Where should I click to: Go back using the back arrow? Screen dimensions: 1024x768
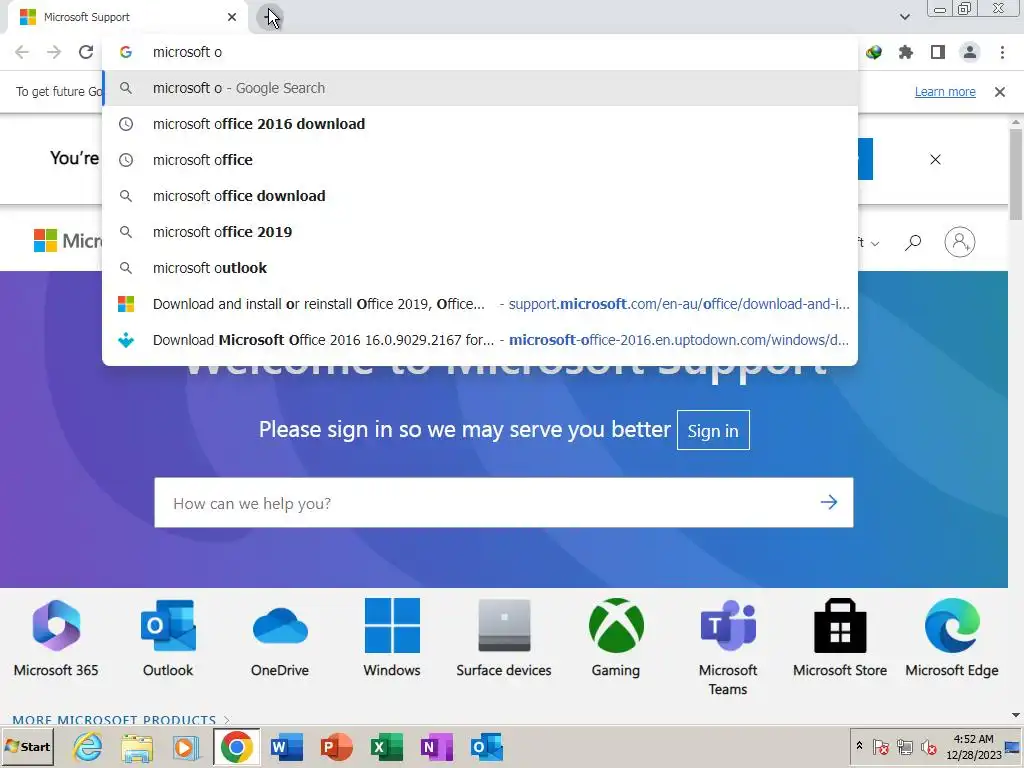tap(22, 52)
